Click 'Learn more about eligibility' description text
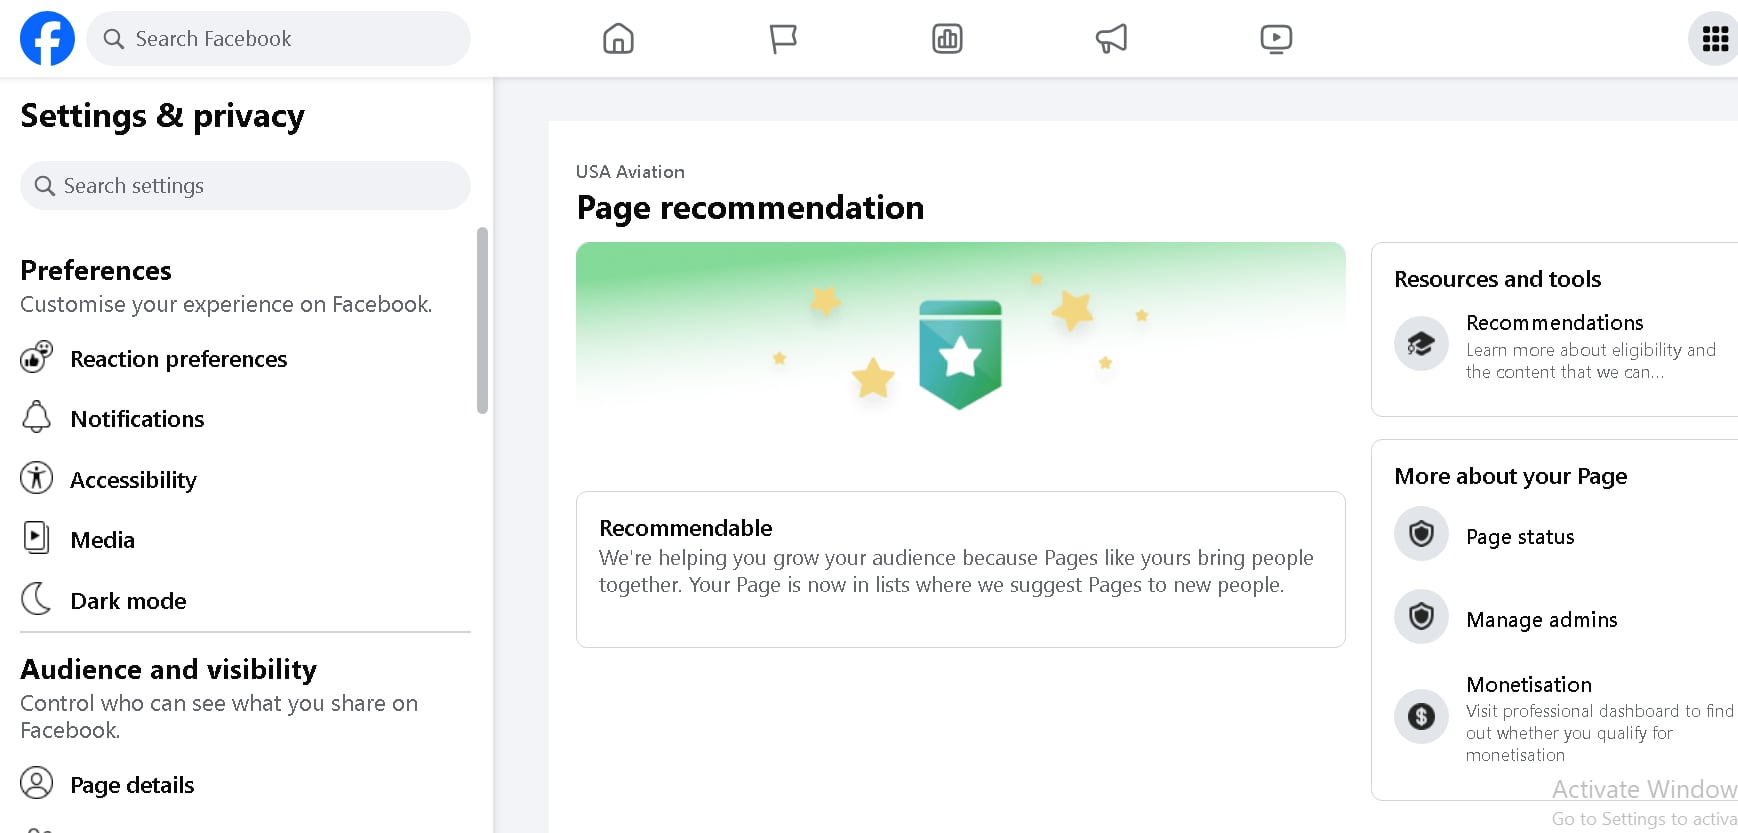1738x833 pixels. coord(1591,361)
